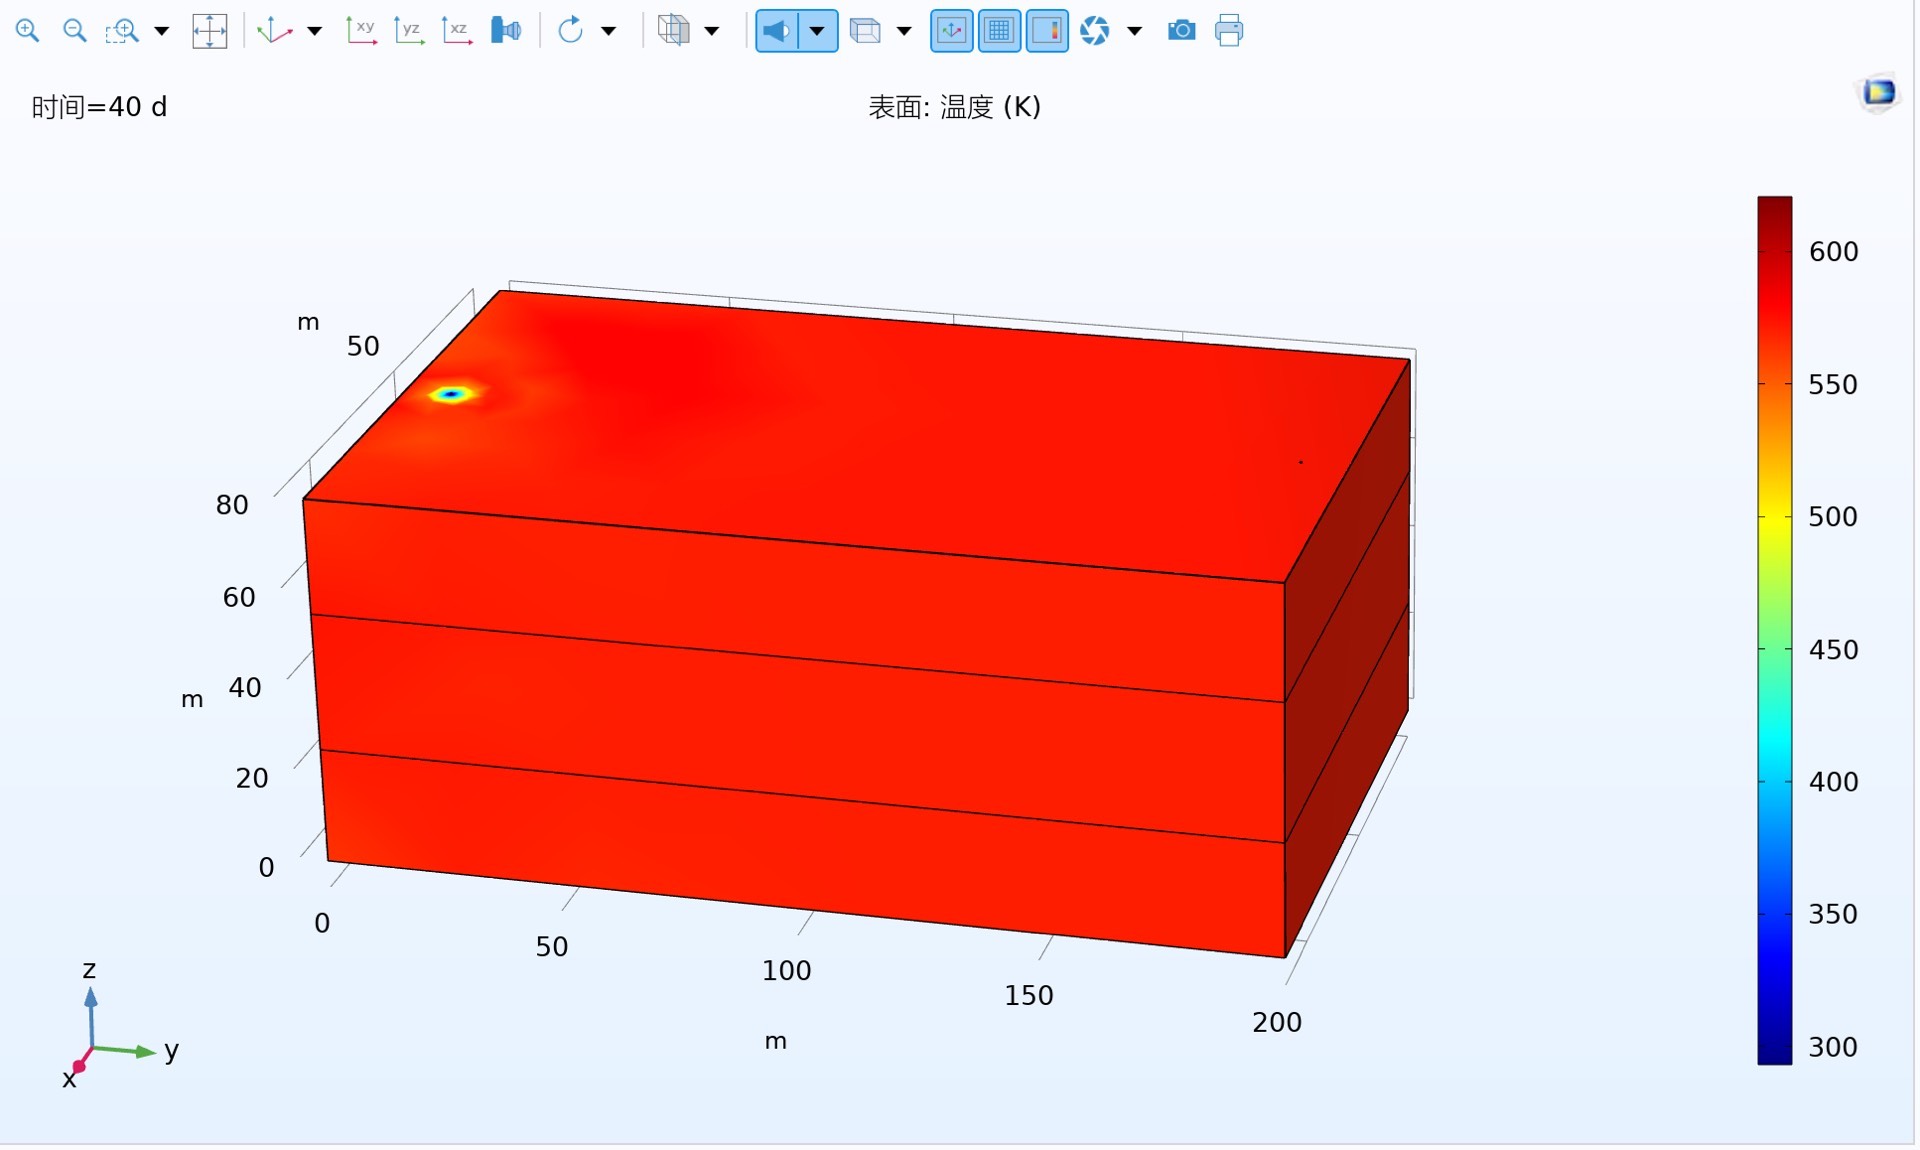Take a snapshot with the camera icon
1920x1150 pixels.
point(1181,30)
